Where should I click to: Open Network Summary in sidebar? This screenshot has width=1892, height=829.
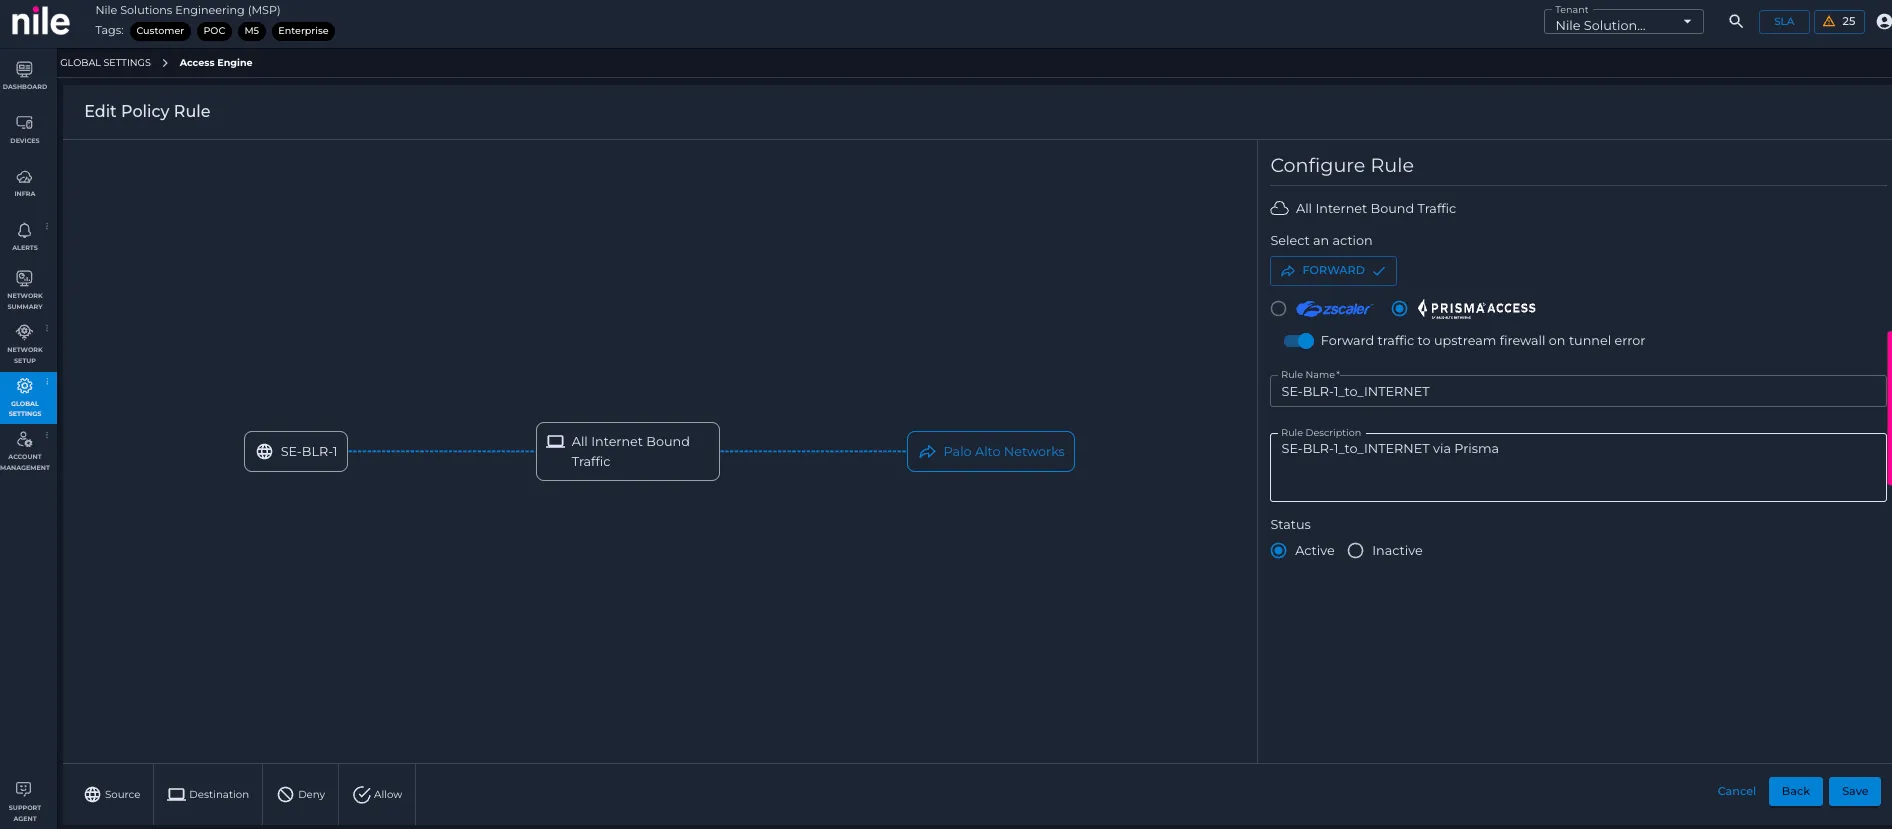25,289
